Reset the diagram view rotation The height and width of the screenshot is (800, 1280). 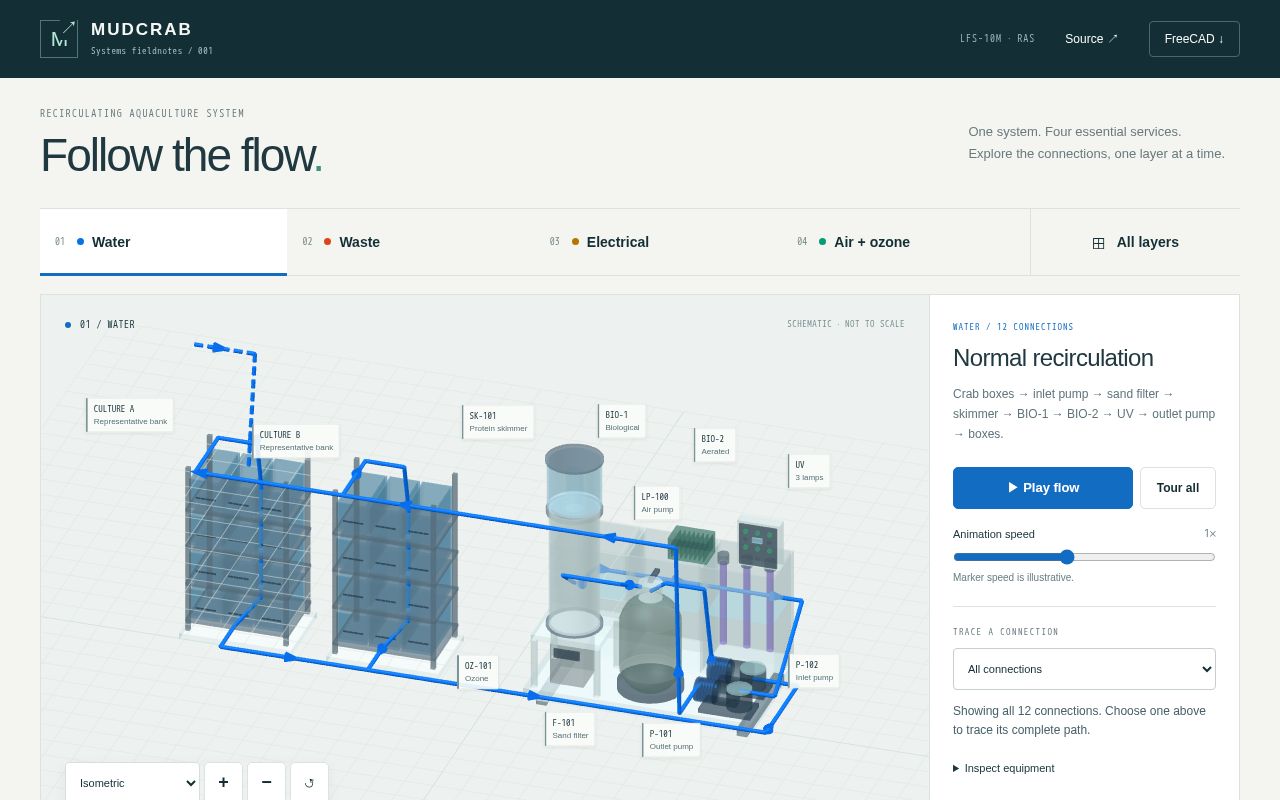click(309, 782)
